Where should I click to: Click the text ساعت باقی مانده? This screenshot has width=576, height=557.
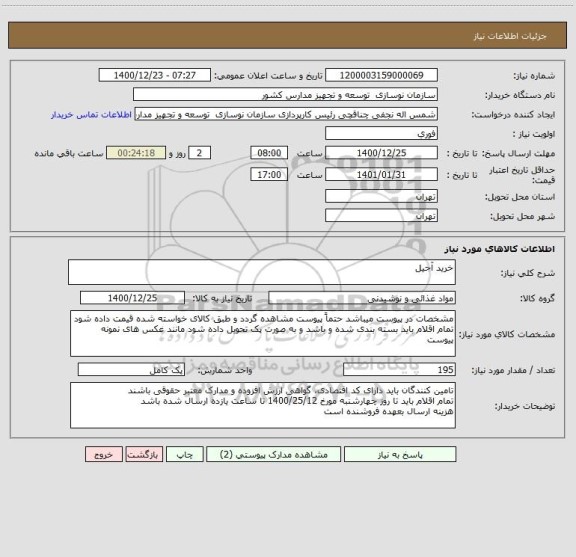click(x=69, y=153)
